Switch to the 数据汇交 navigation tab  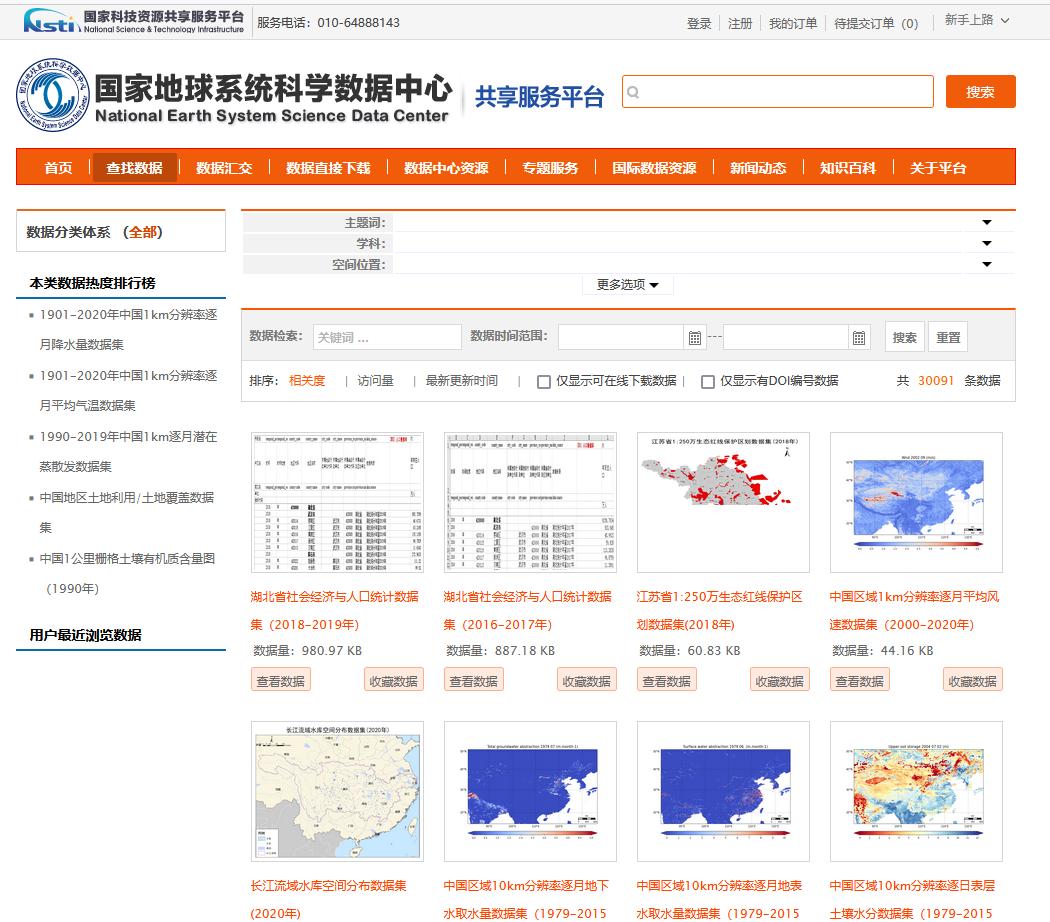pos(224,168)
